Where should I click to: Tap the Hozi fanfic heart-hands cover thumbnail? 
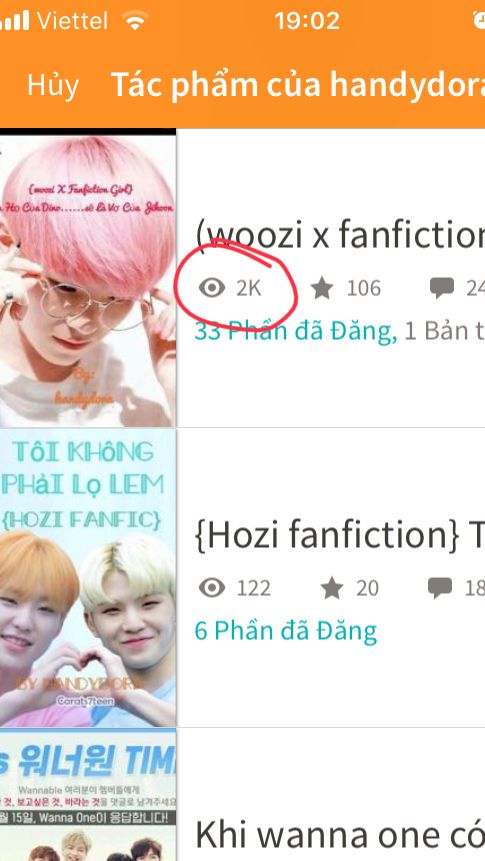88,578
